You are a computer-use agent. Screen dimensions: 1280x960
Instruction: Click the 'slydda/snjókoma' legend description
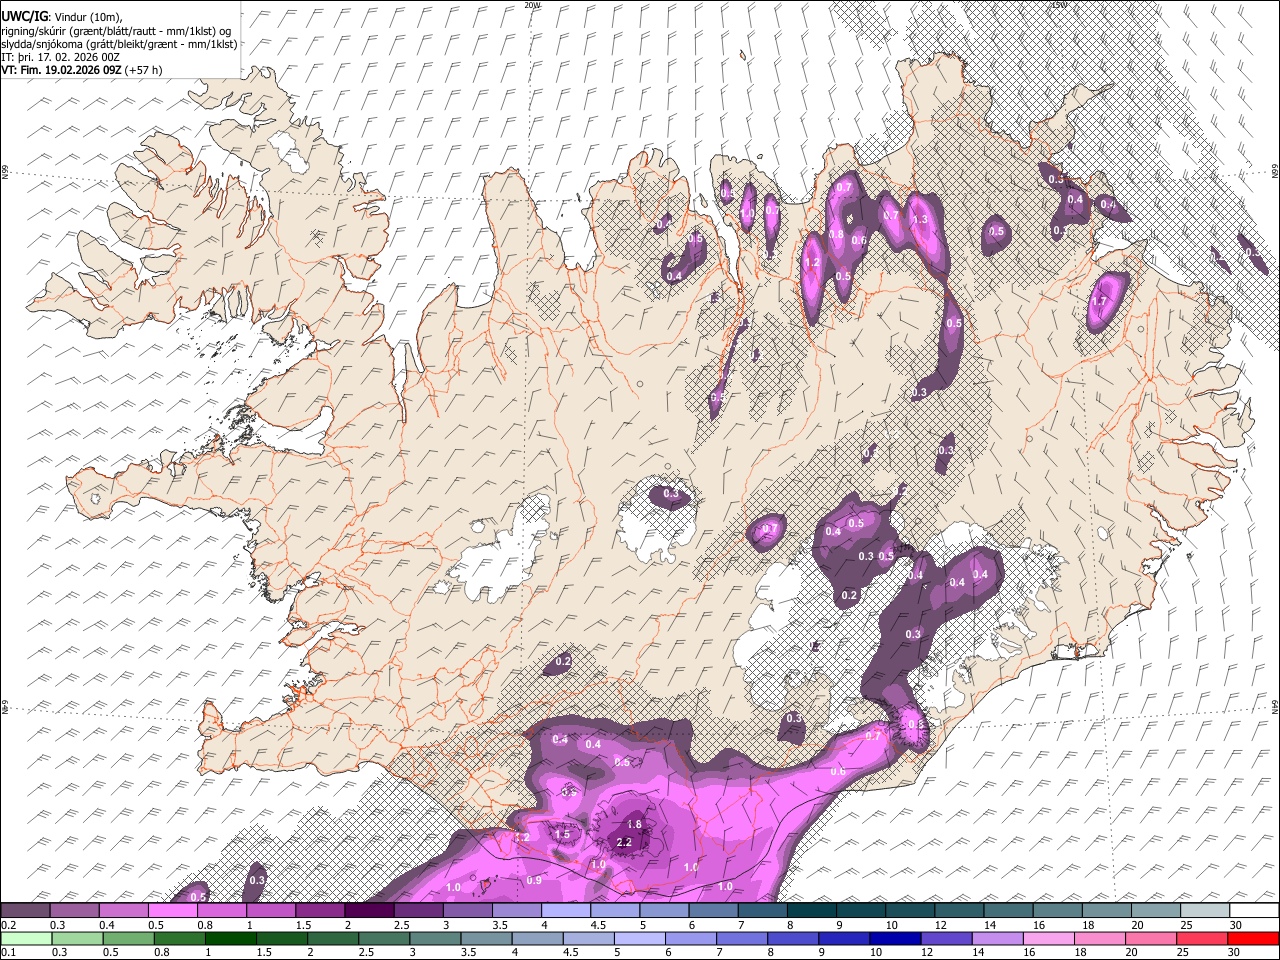click(x=43, y=44)
